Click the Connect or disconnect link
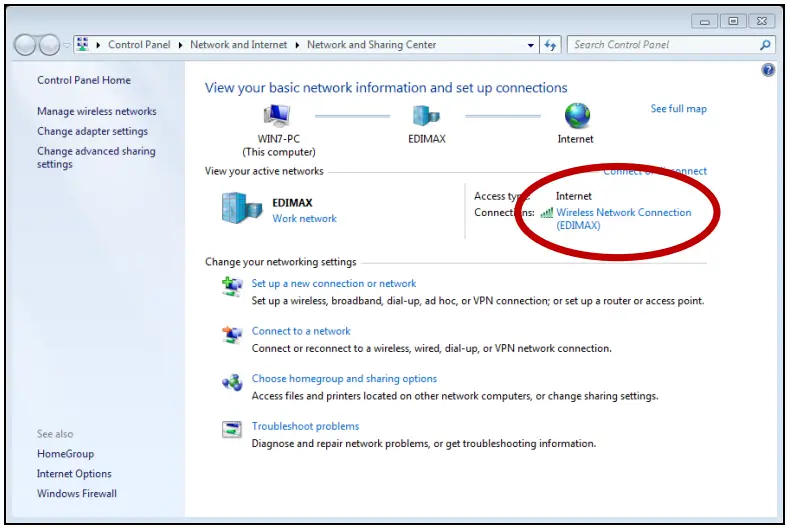The width and height of the screenshot is (789, 528). (x=655, y=171)
